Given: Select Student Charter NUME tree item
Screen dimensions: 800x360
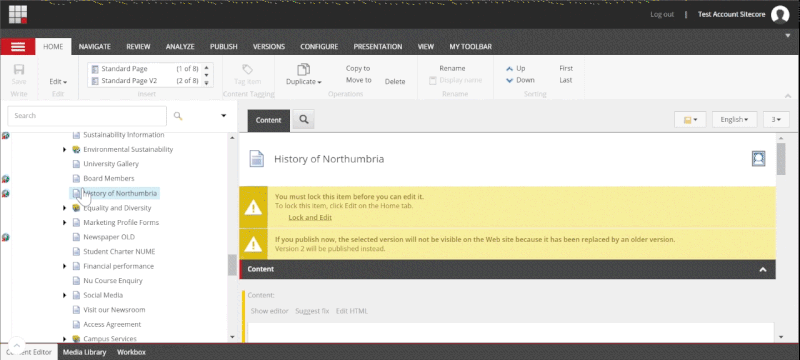Looking at the screenshot, I should click(119, 252).
